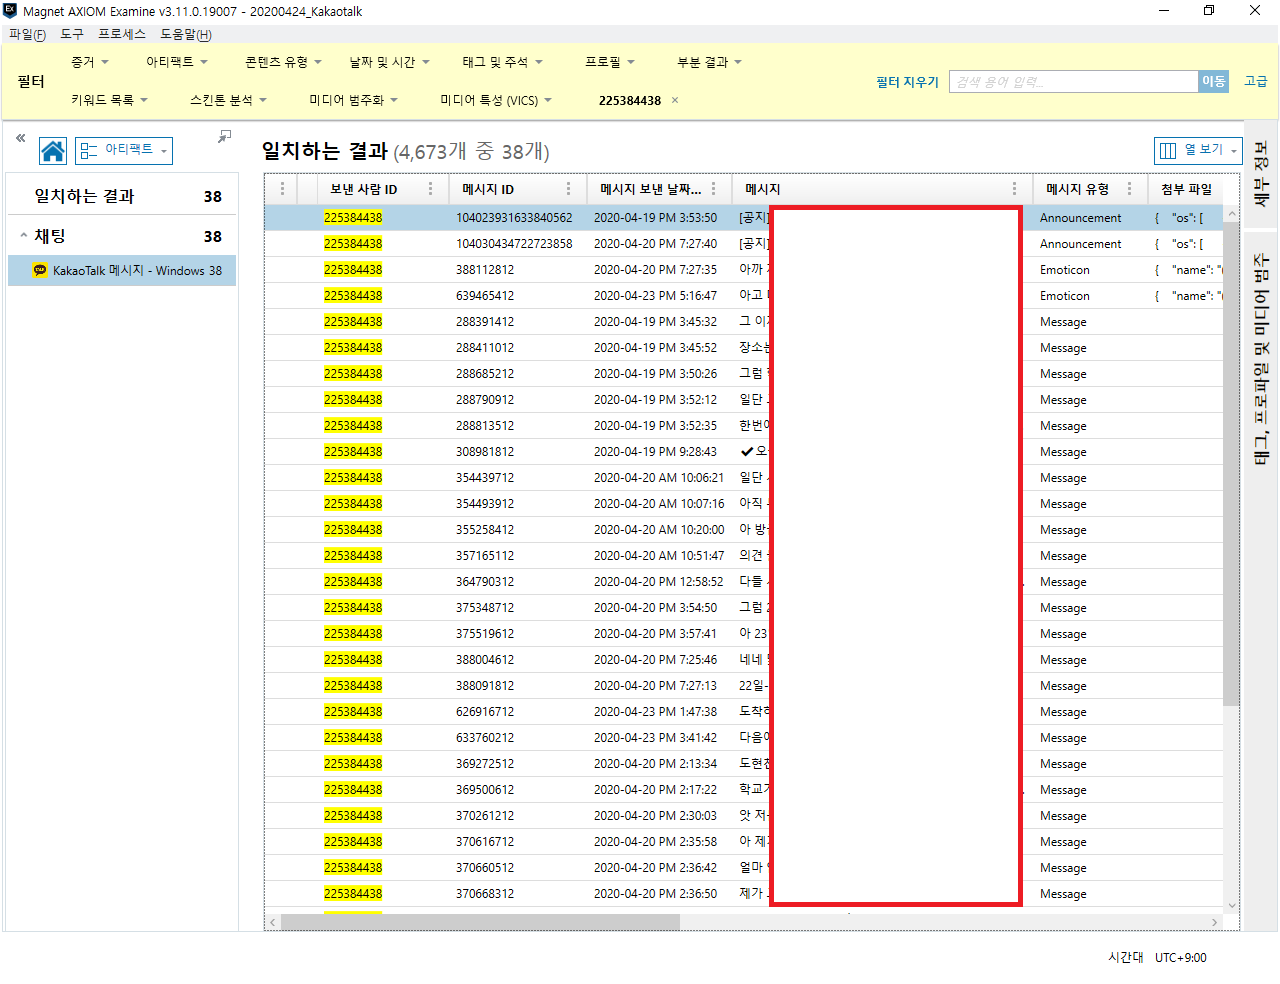The width and height of the screenshot is (1280, 984).
Task: Open the 증거 filter dropdown
Action: (x=90, y=62)
